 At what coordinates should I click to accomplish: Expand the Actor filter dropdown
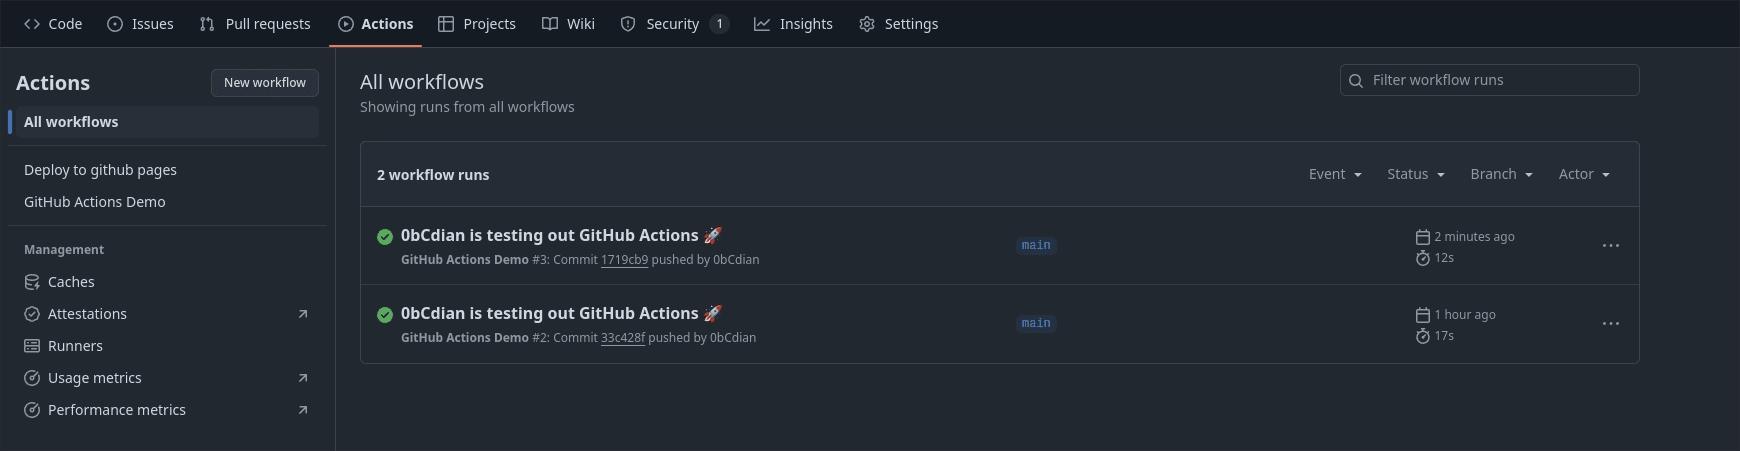(x=1584, y=174)
